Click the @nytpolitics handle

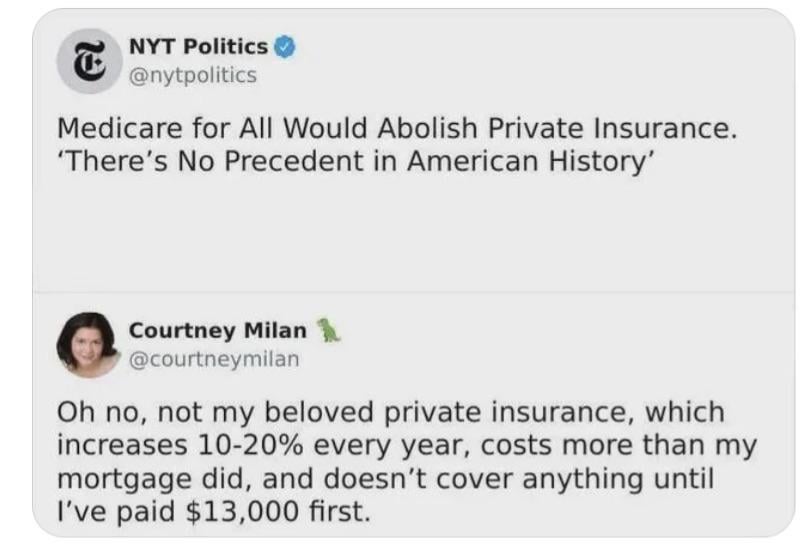click(192, 74)
